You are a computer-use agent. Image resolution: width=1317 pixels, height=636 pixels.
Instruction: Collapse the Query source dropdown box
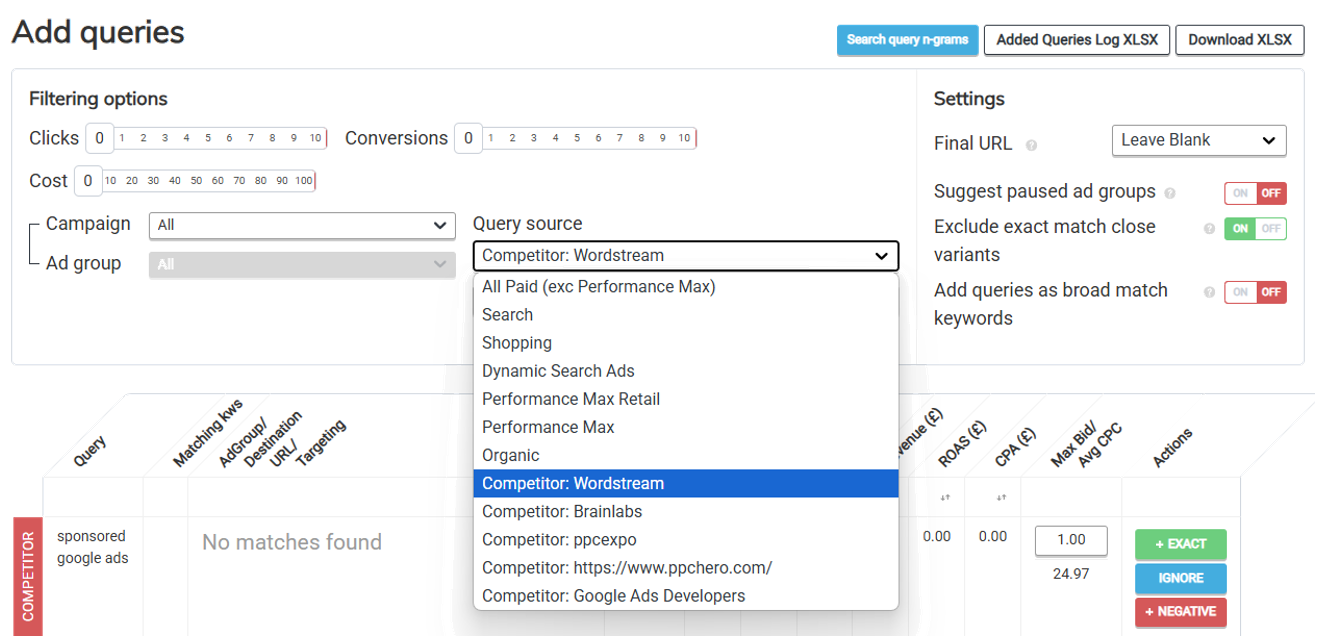coord(685,256)
